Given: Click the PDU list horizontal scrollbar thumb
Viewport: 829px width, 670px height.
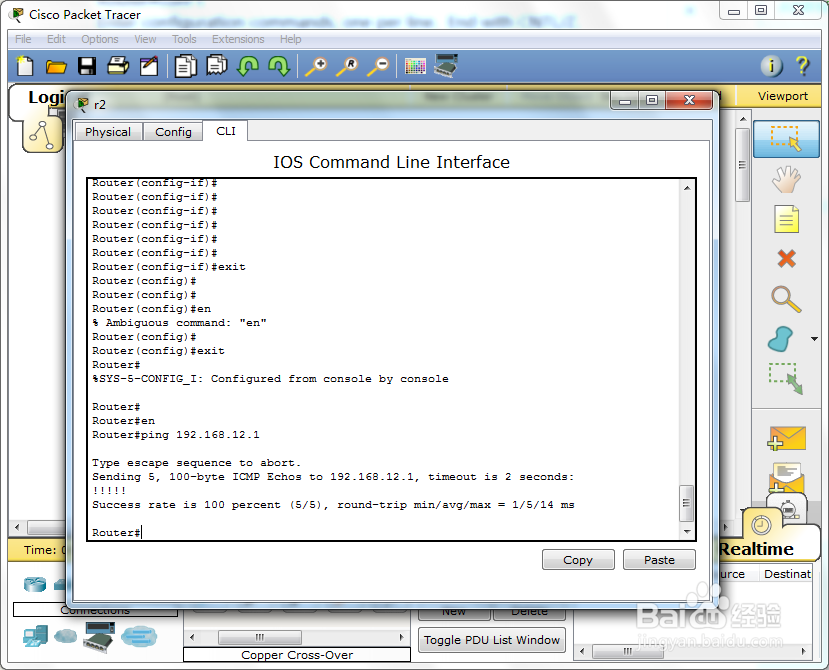Looking at the screenshot, I should point(628,651).
